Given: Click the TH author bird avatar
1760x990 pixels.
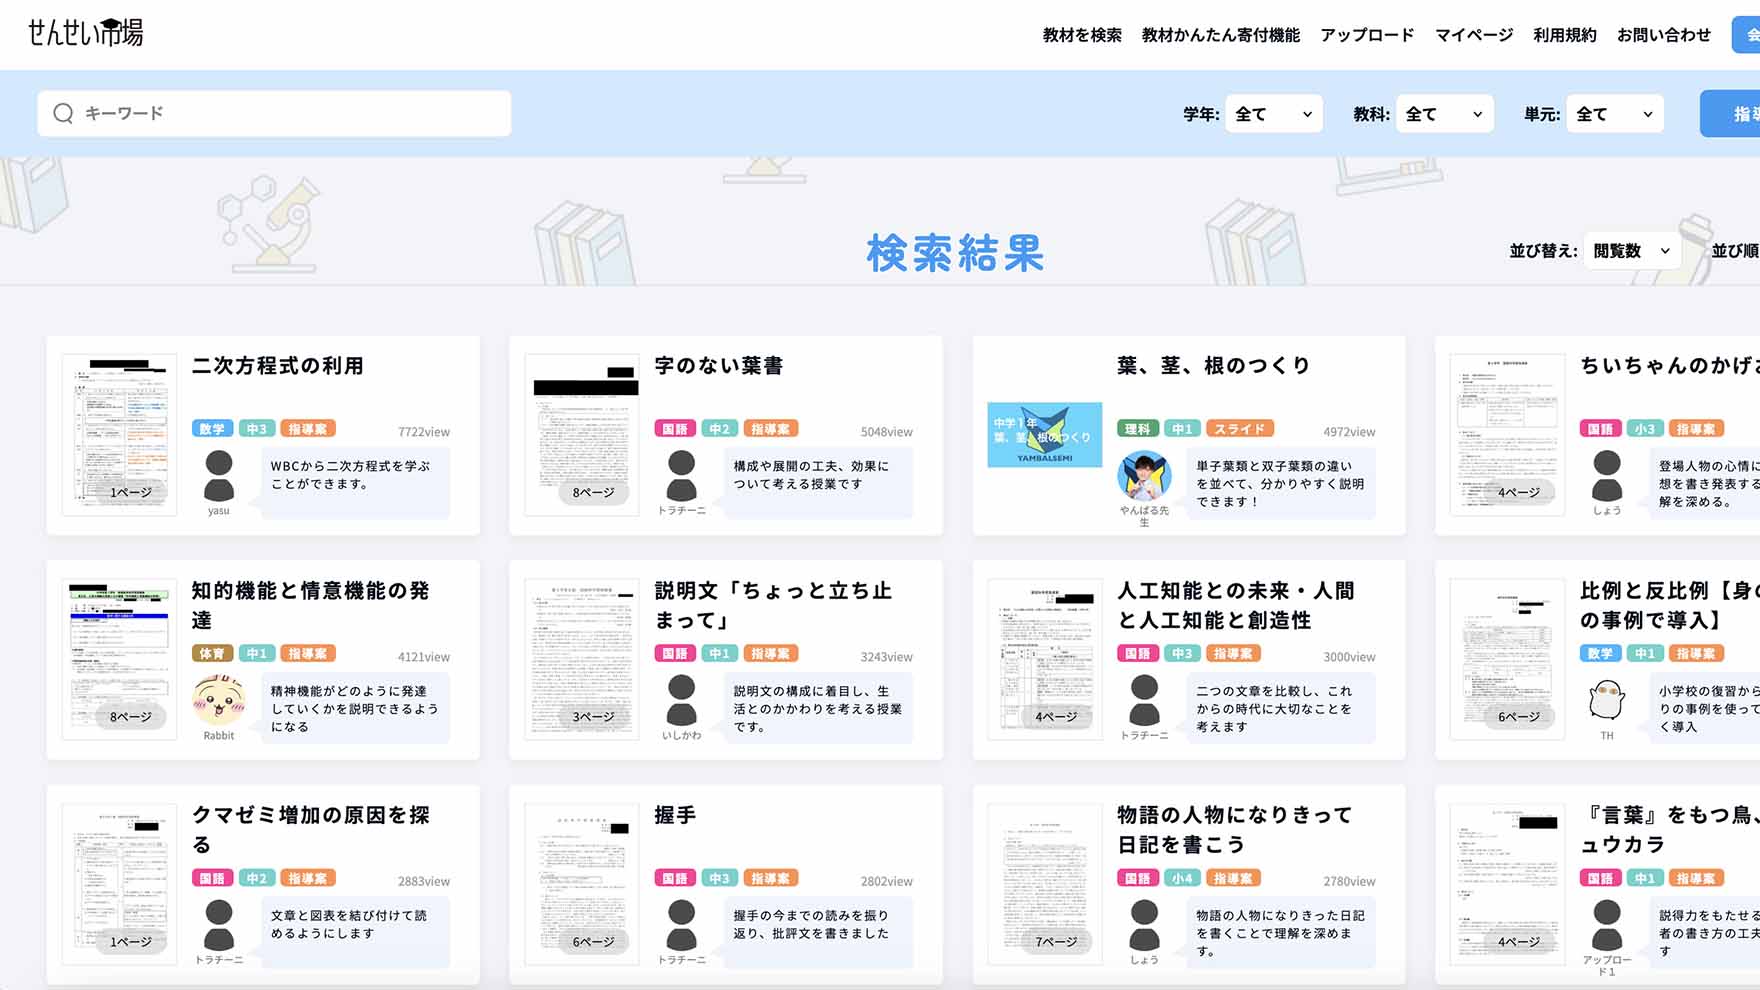Looking at the screenshot, I should [1606, 700].
